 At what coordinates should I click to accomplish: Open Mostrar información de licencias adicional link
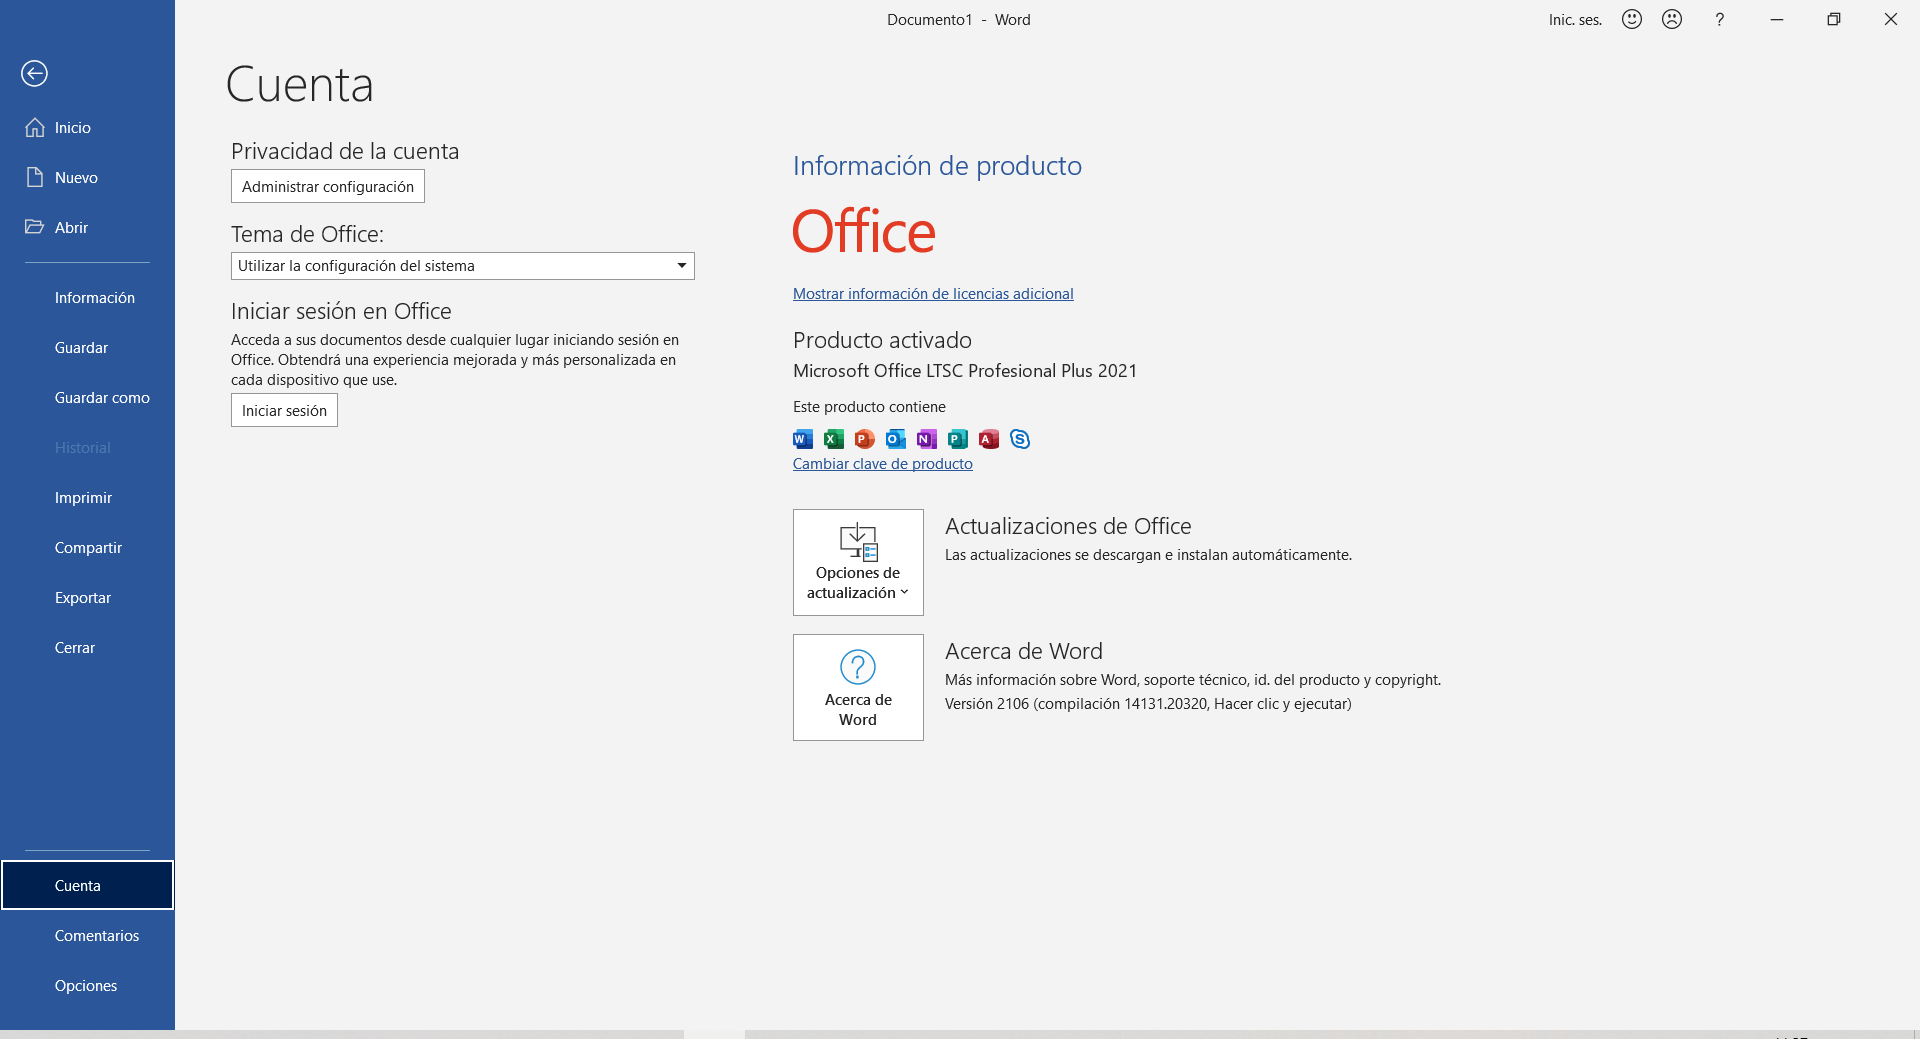(933, 293)
